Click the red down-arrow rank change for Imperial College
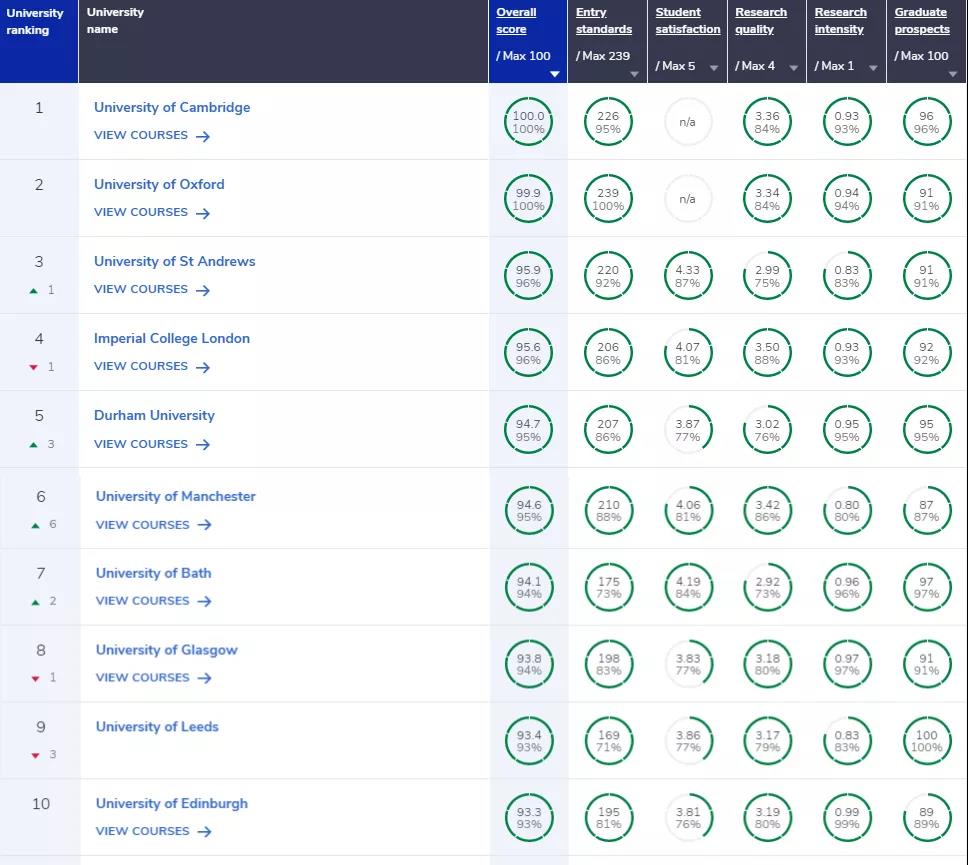The width and height of the screenshot is (968, 865). pos(34,367)
